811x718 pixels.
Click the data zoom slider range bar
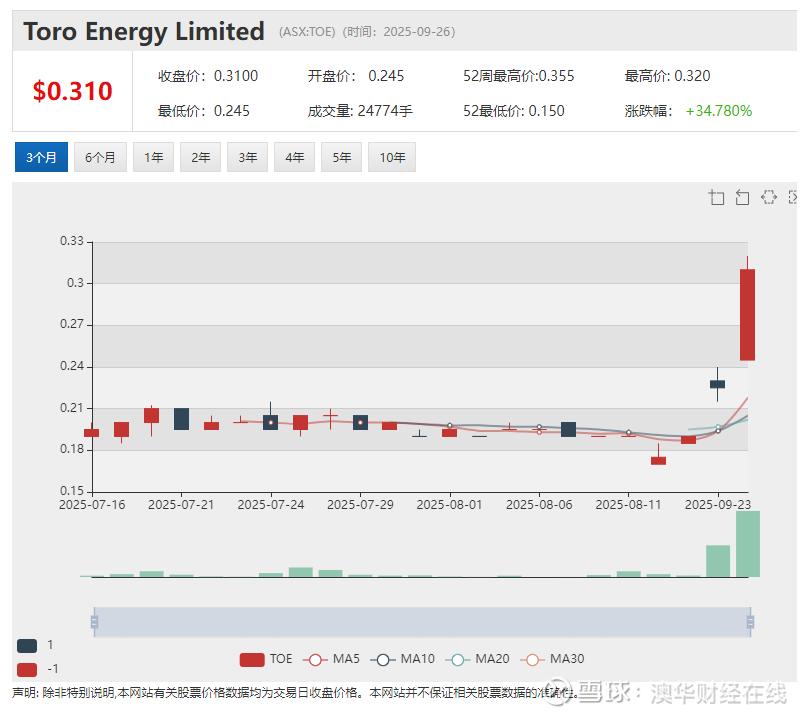[422, 621]
